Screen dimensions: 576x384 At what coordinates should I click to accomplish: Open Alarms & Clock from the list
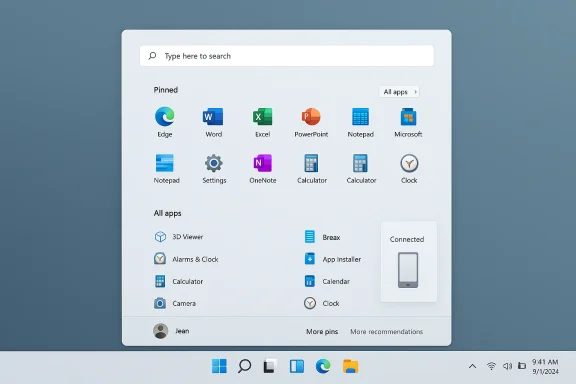pos(186,259)
